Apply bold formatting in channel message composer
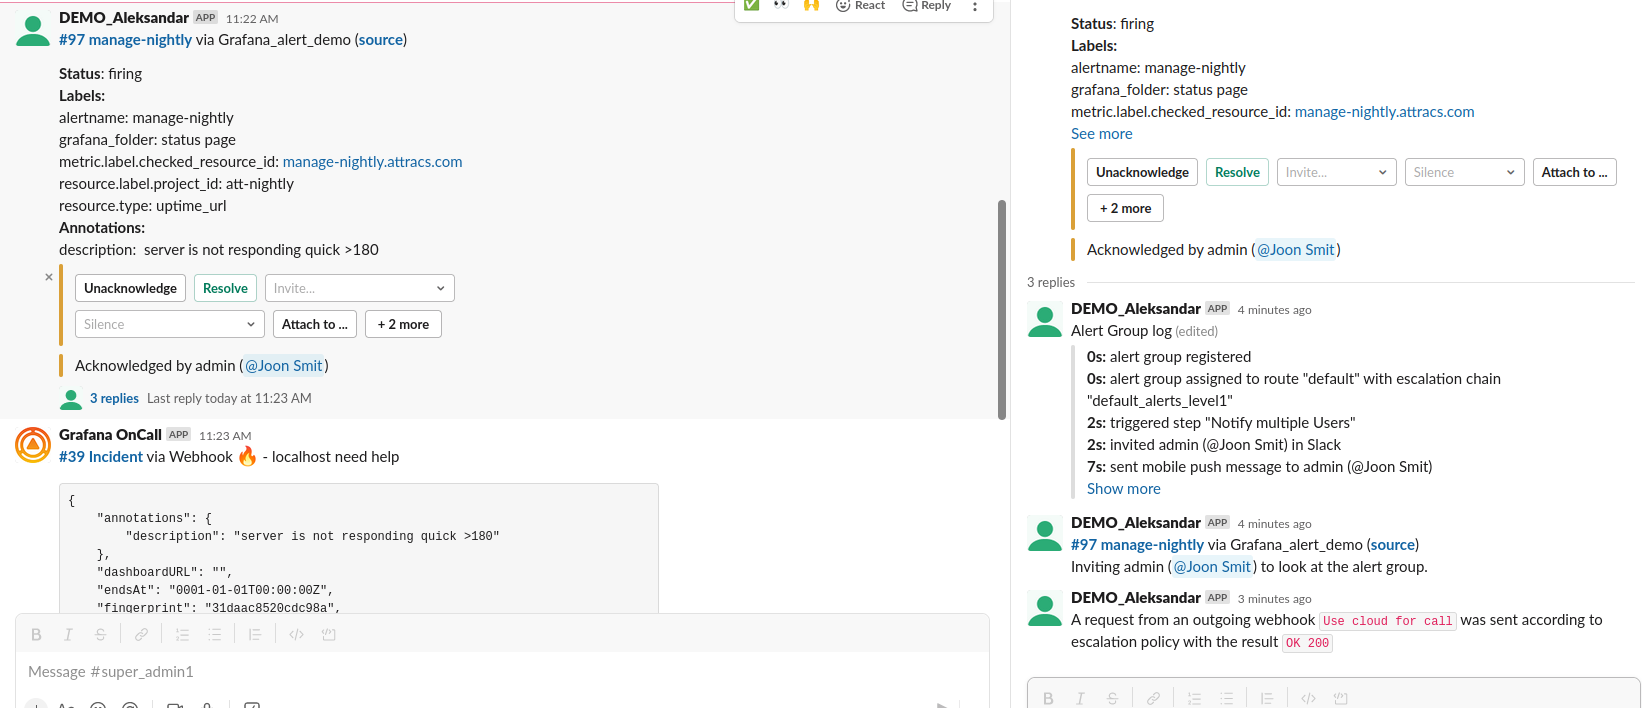The width and height of the screenshot is (1642, 708). [36, 634]
